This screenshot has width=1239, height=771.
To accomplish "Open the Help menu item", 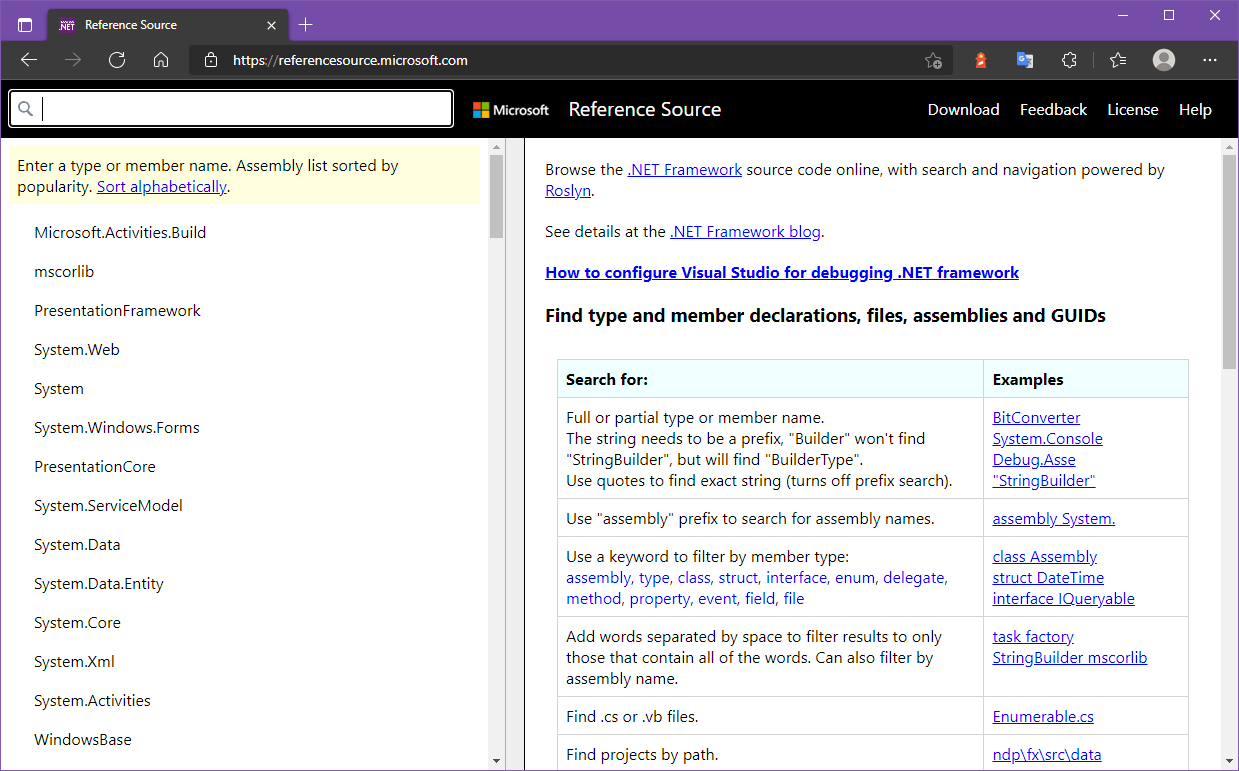I will point(1195,110).
